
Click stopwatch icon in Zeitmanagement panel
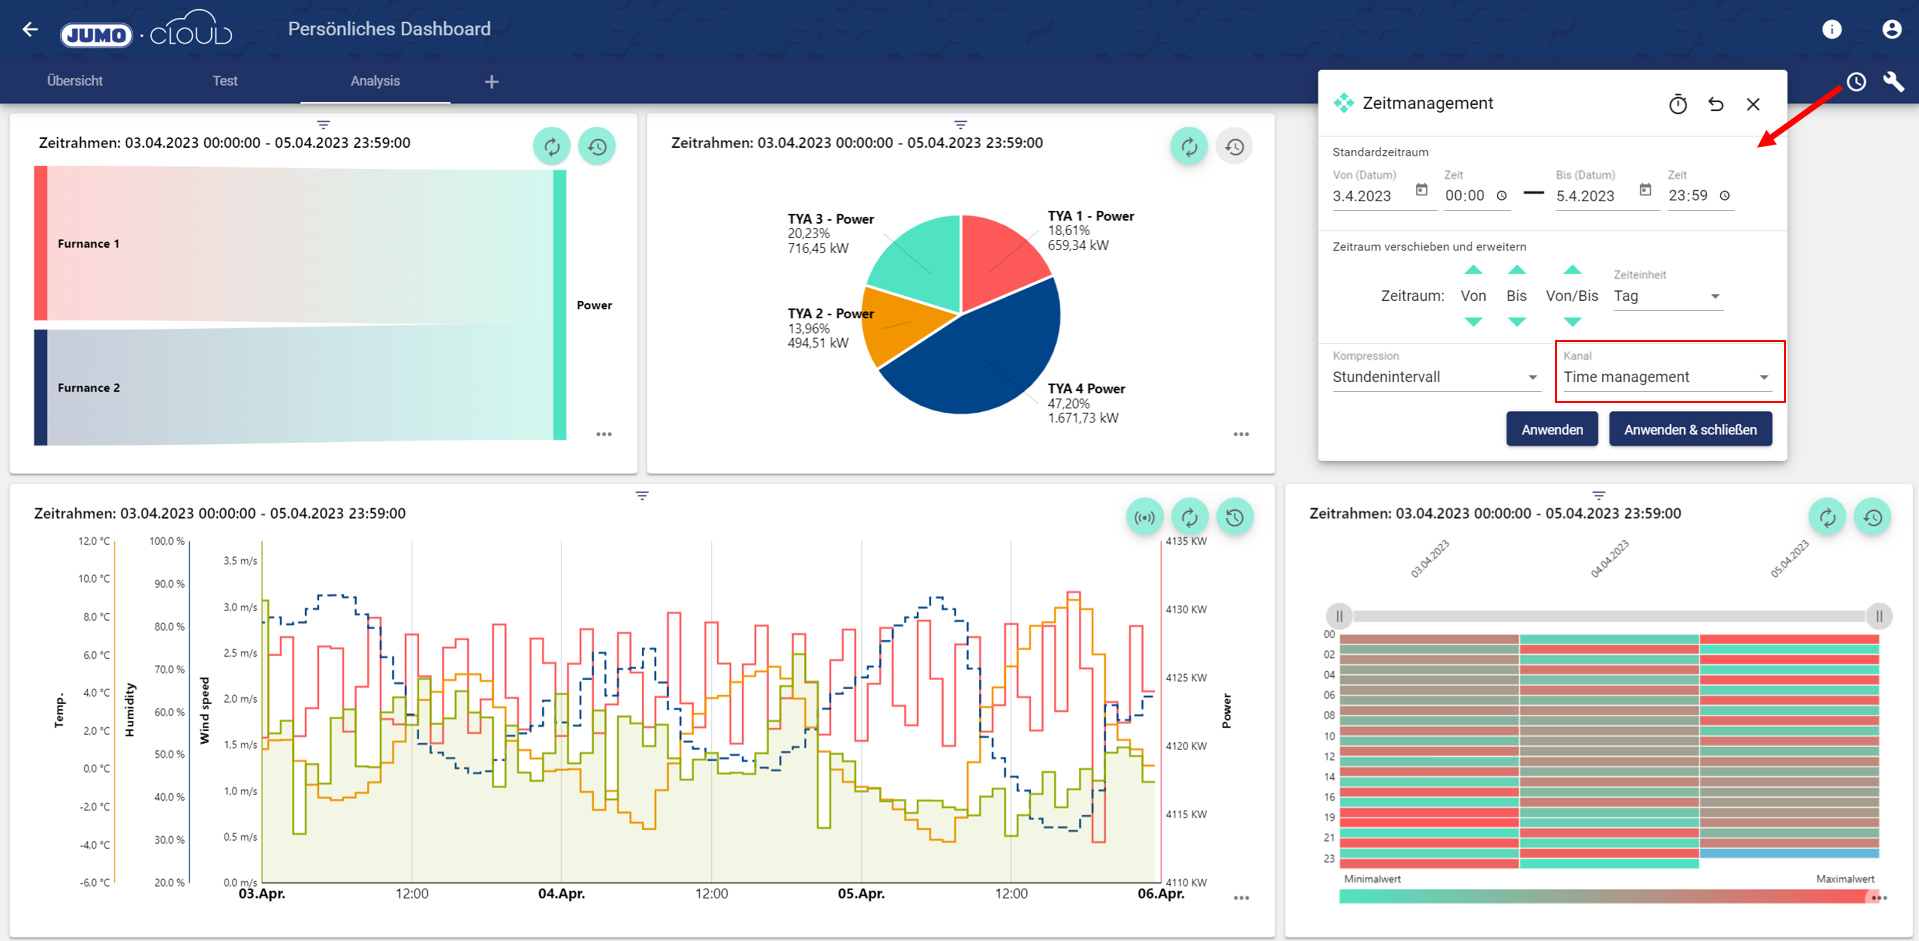(1677, 104)
